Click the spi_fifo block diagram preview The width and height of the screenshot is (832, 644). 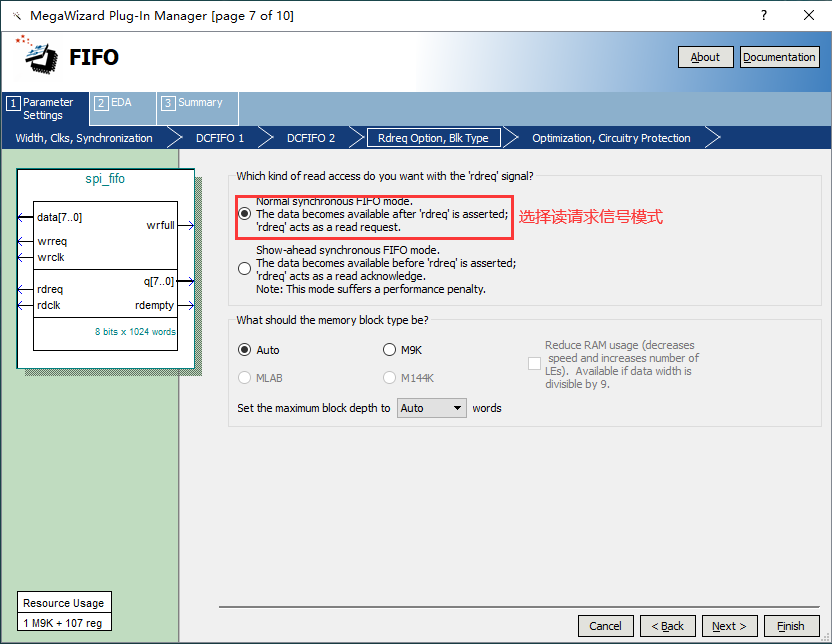coord(105,268)
